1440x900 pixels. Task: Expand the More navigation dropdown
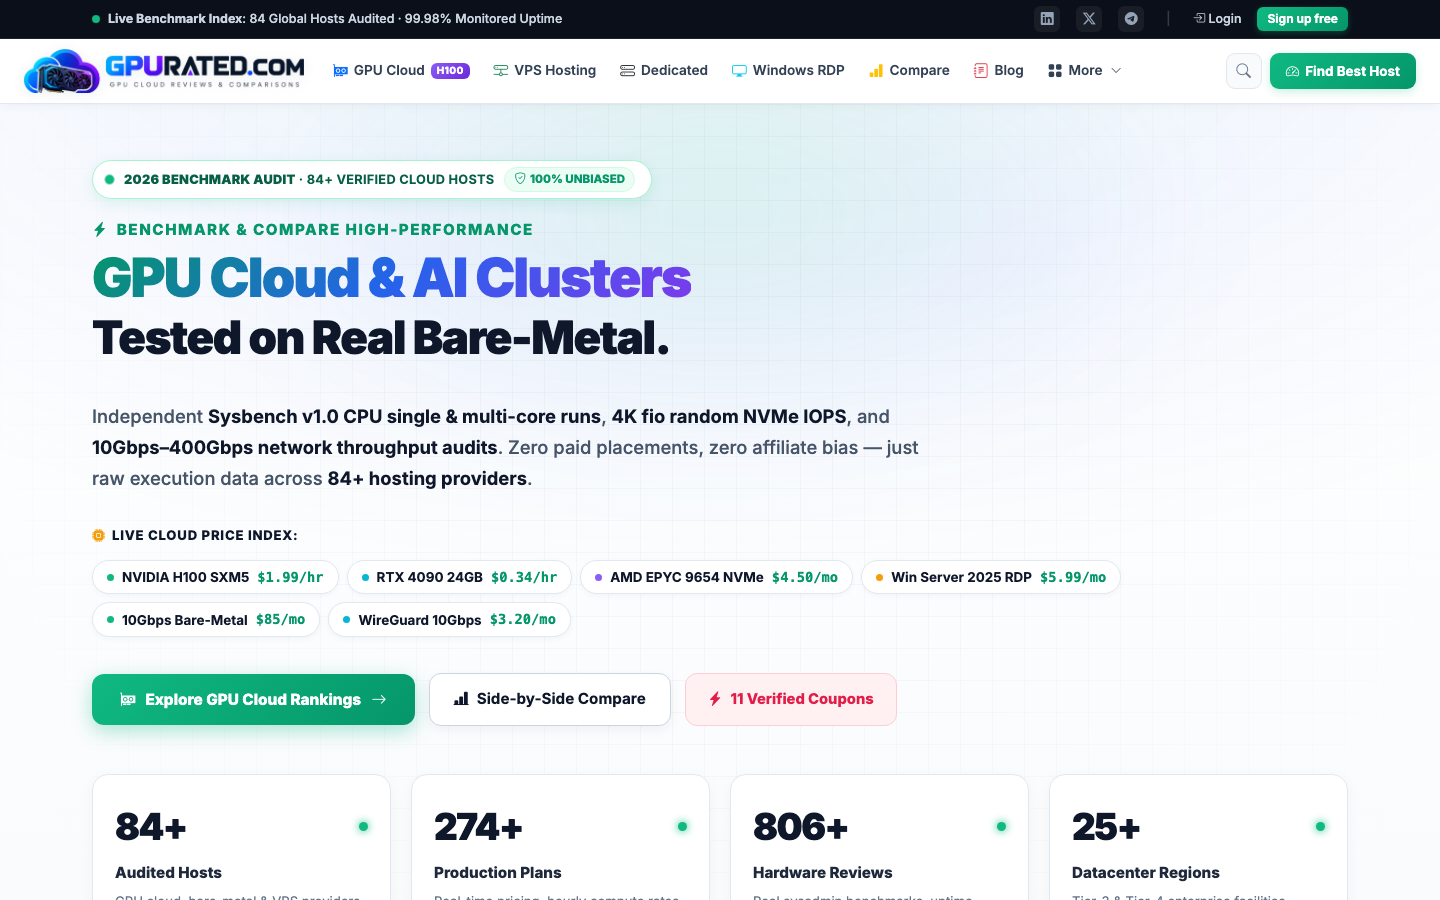pos(1085,70)
